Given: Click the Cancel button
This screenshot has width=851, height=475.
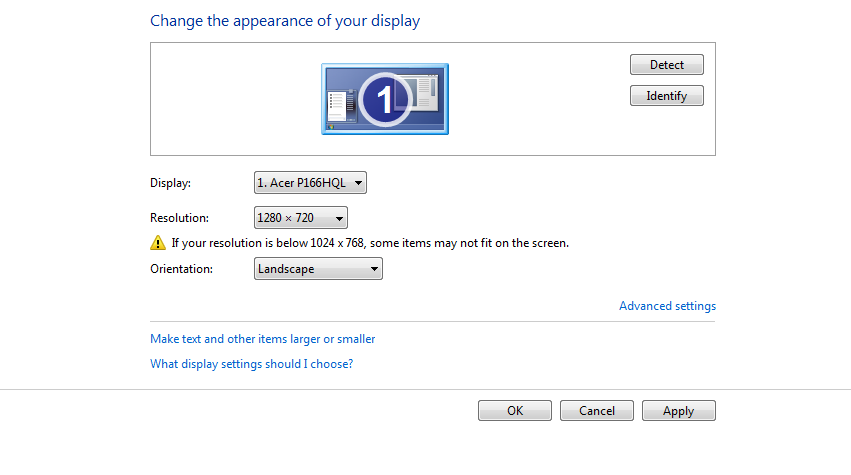Looking at the screenshot, I should (596, 410).
